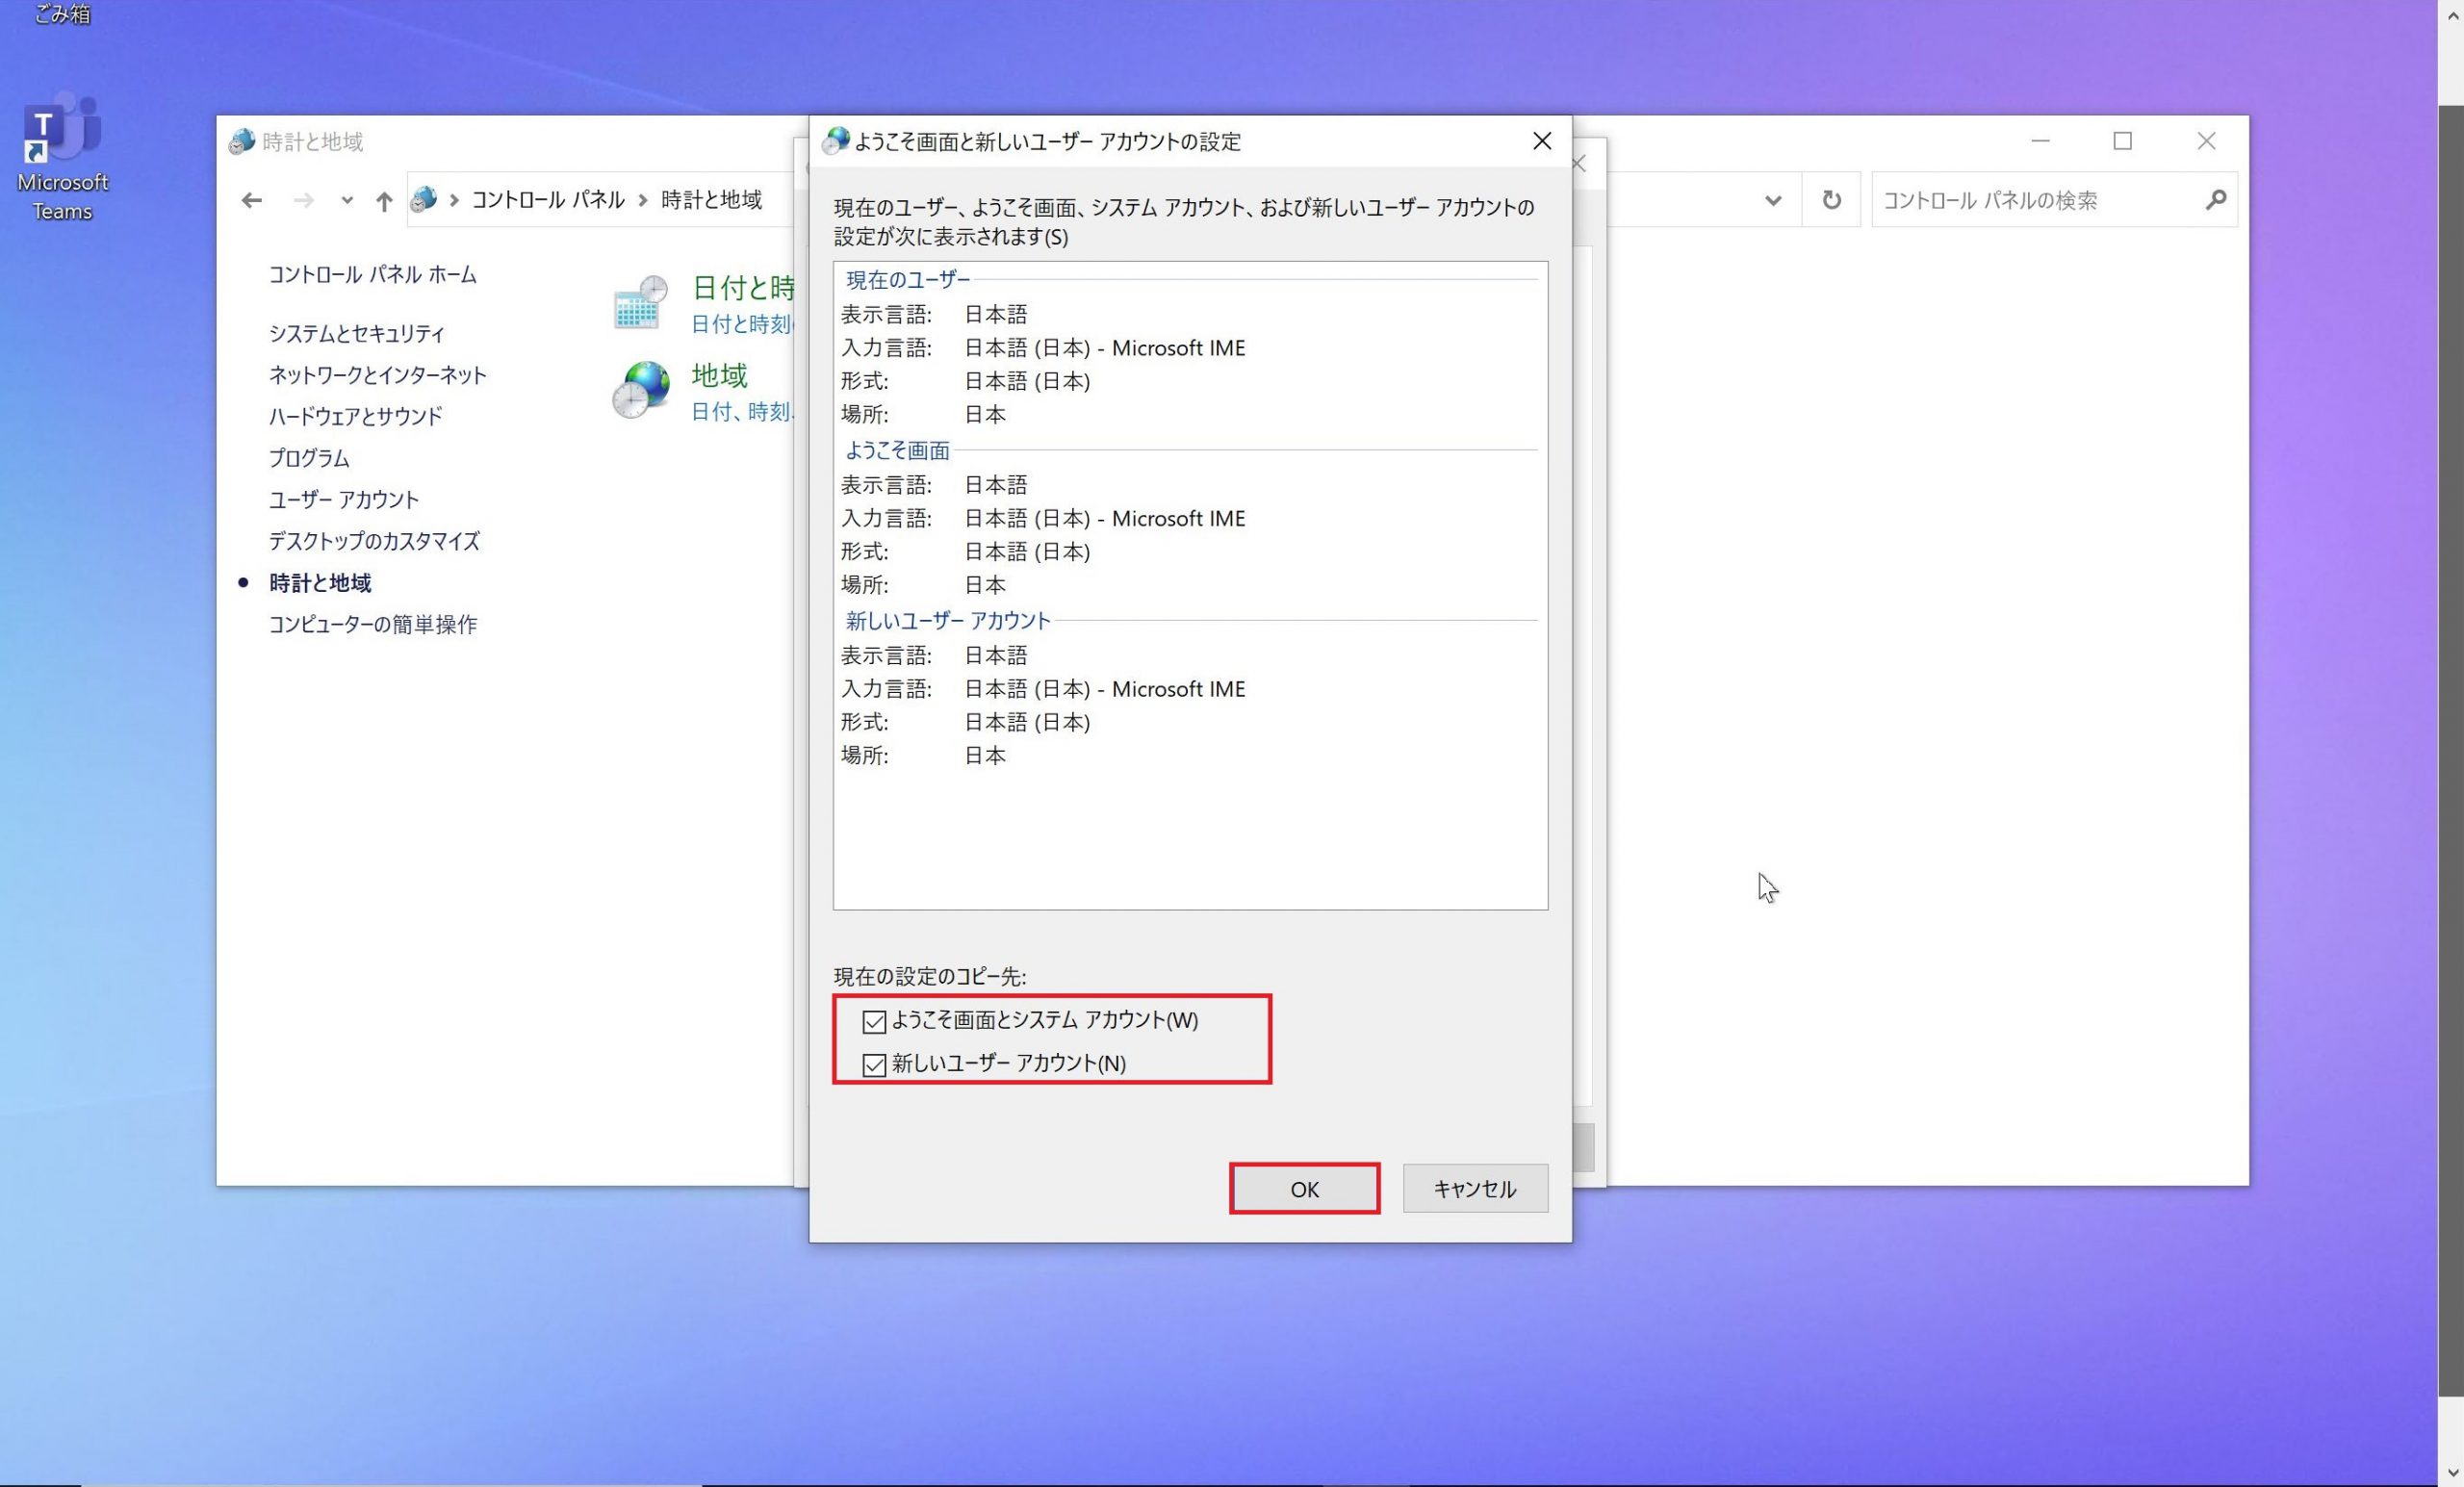Uncheck ようこそ画面とシステム アカウント checkbox

pos(874,1021)
